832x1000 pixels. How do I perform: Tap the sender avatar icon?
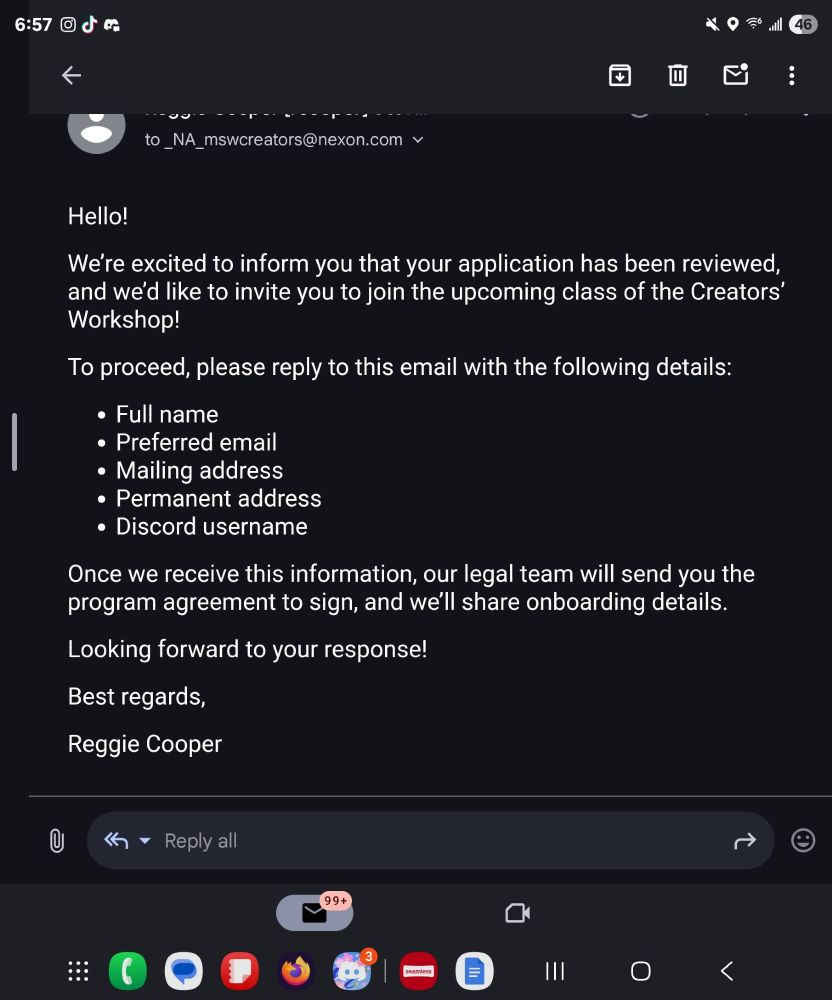[96, 131]
